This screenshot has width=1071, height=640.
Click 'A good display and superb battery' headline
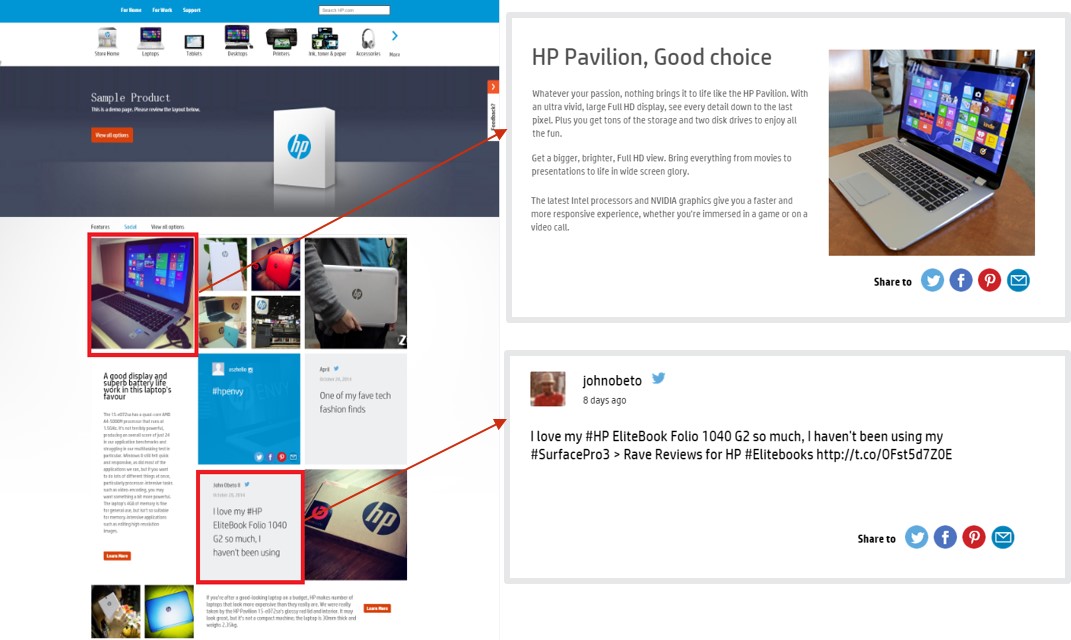(137, 386)
